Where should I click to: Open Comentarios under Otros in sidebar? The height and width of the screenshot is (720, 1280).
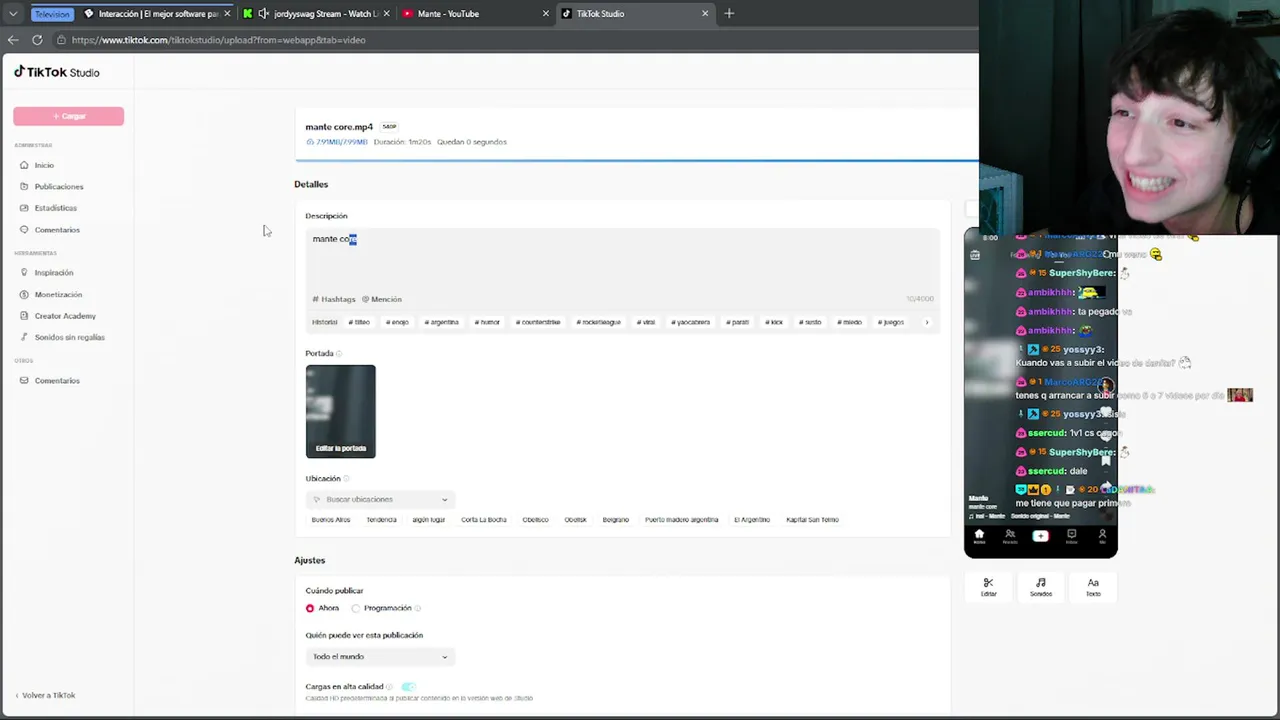[x=57, y=380]
